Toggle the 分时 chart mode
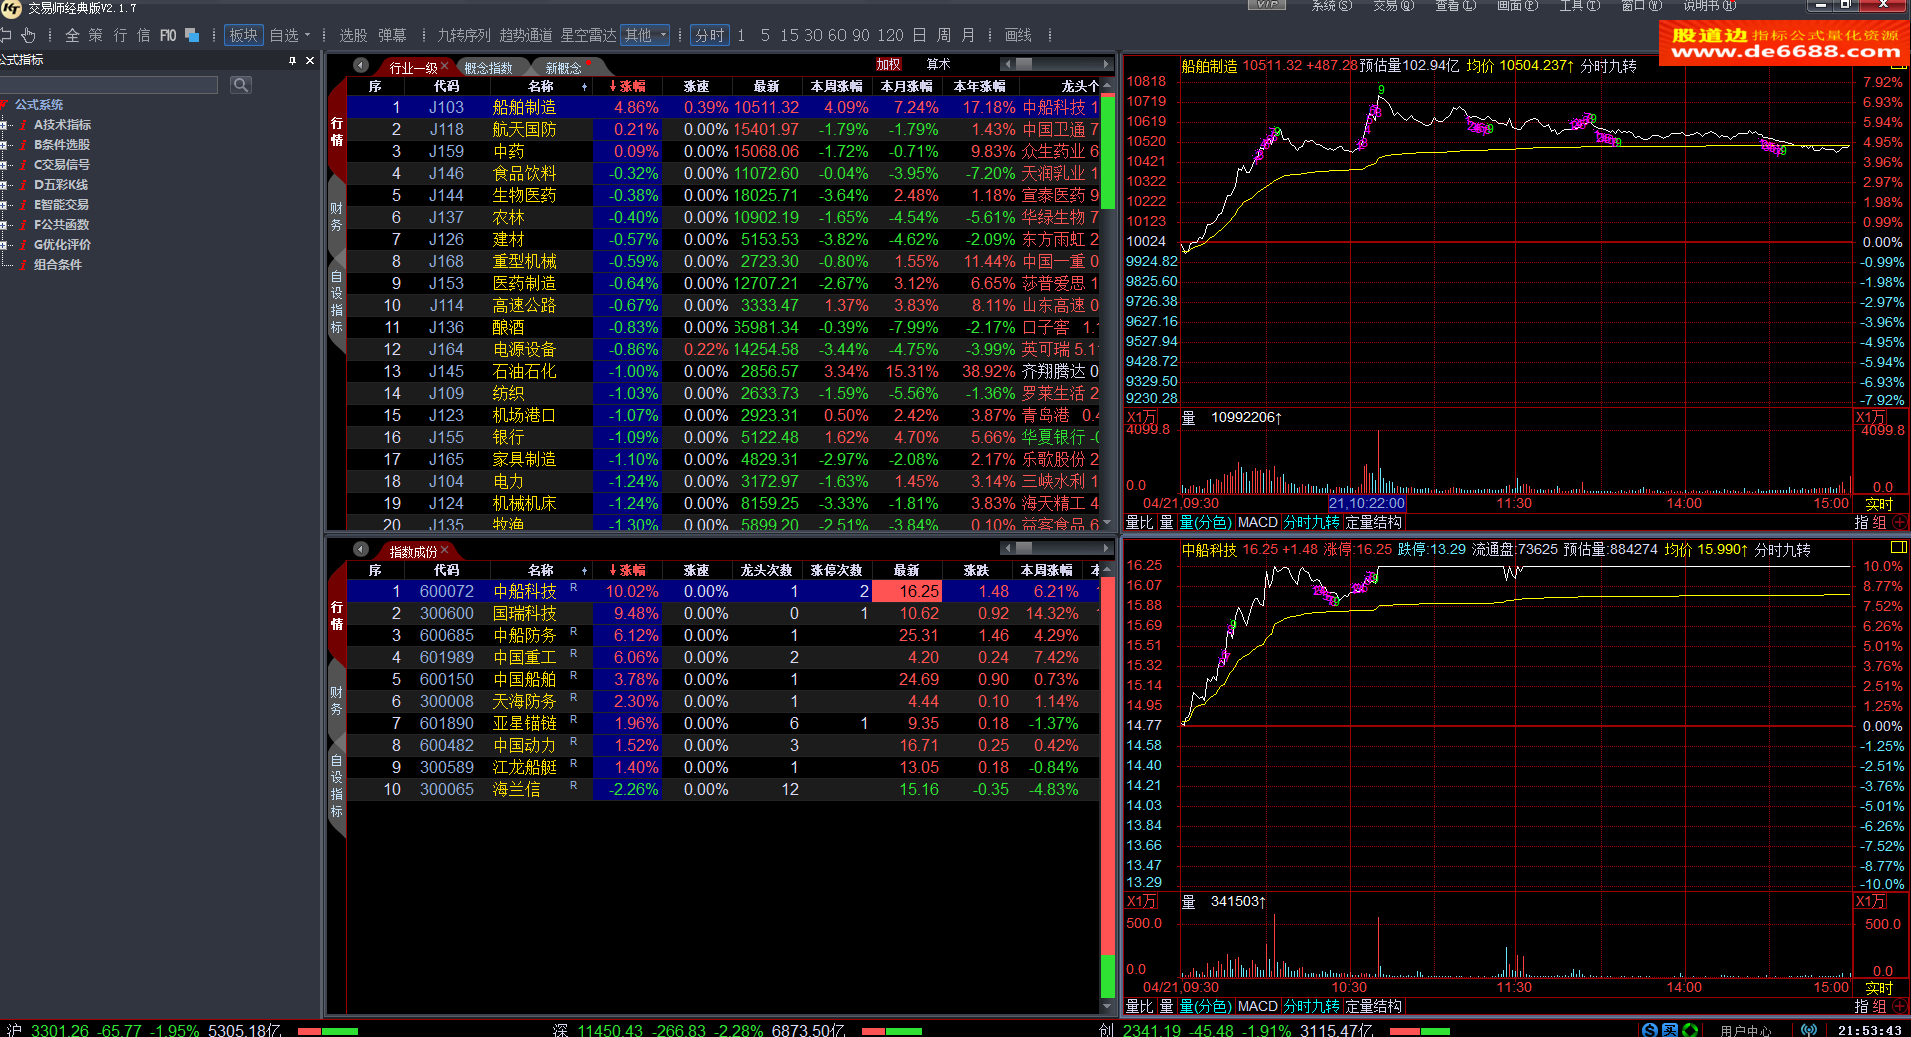This screenshot has height=1037, width=1911. pos(709,35)
